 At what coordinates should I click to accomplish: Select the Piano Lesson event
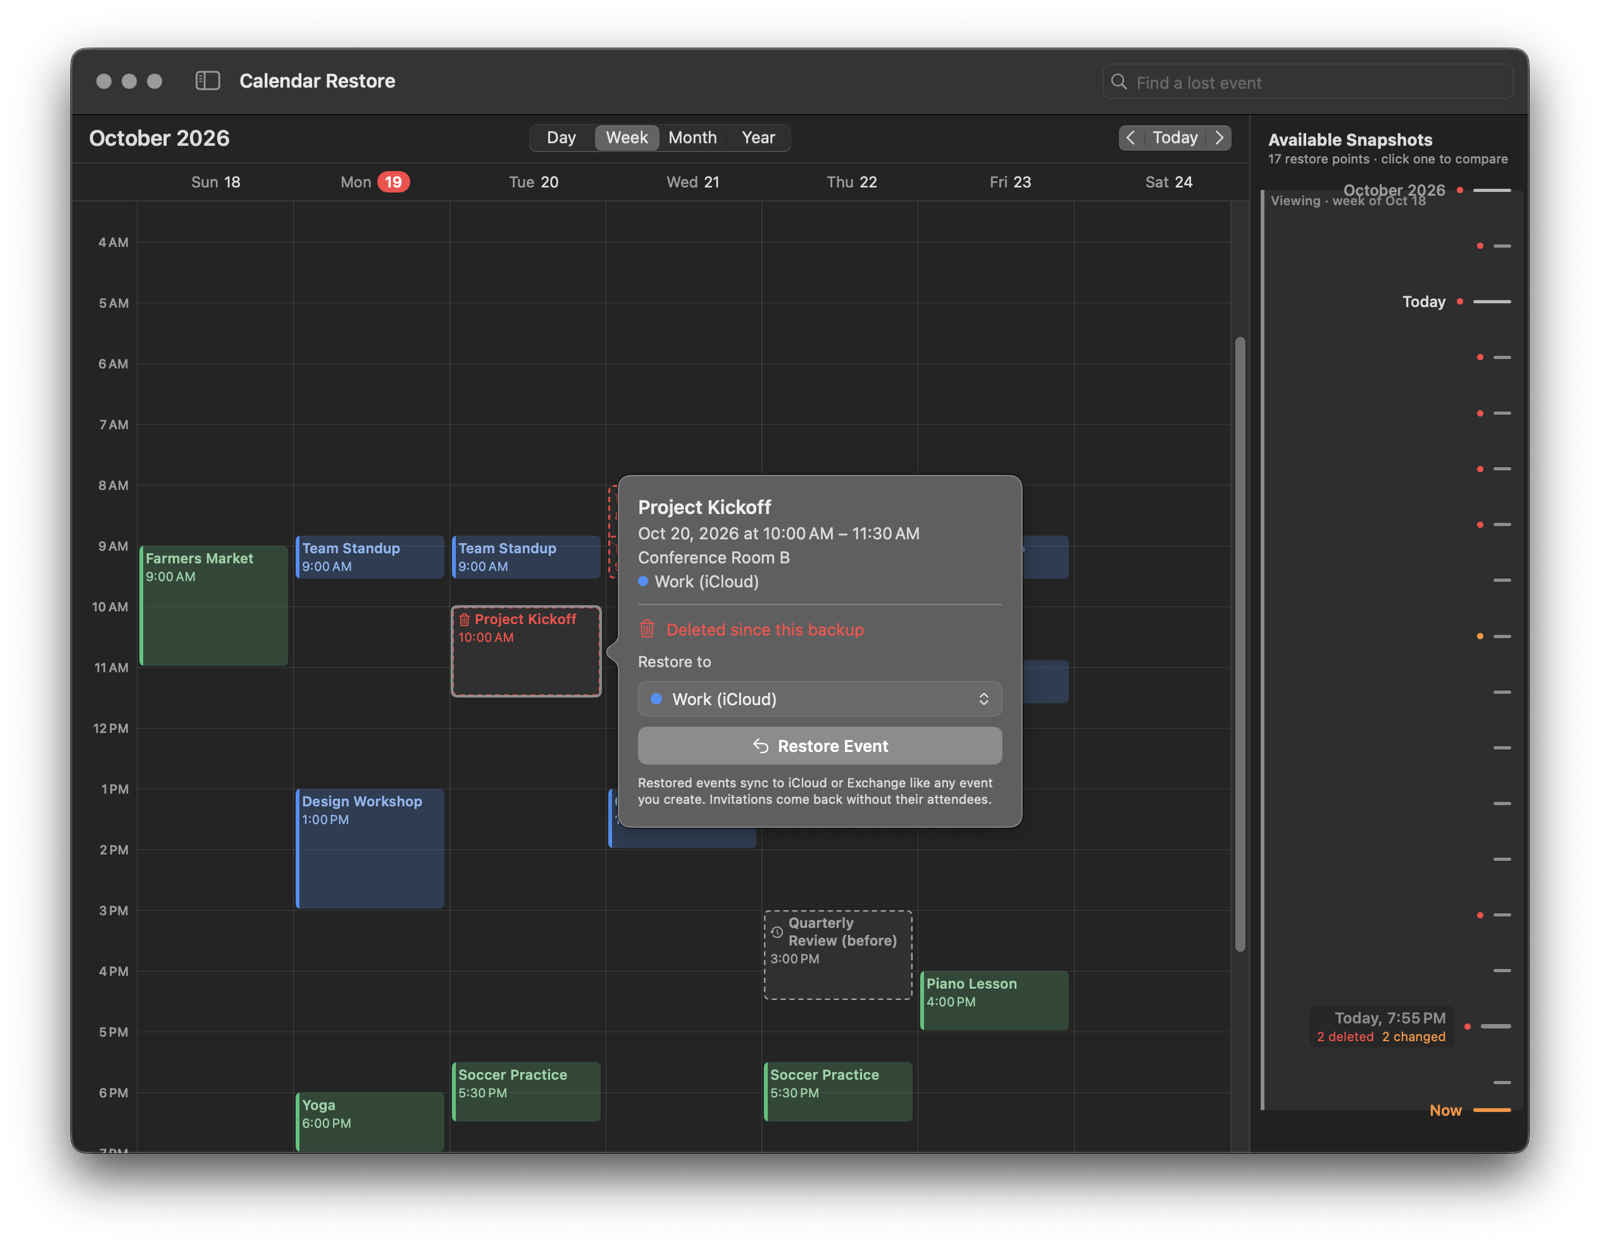(994, 1001)
